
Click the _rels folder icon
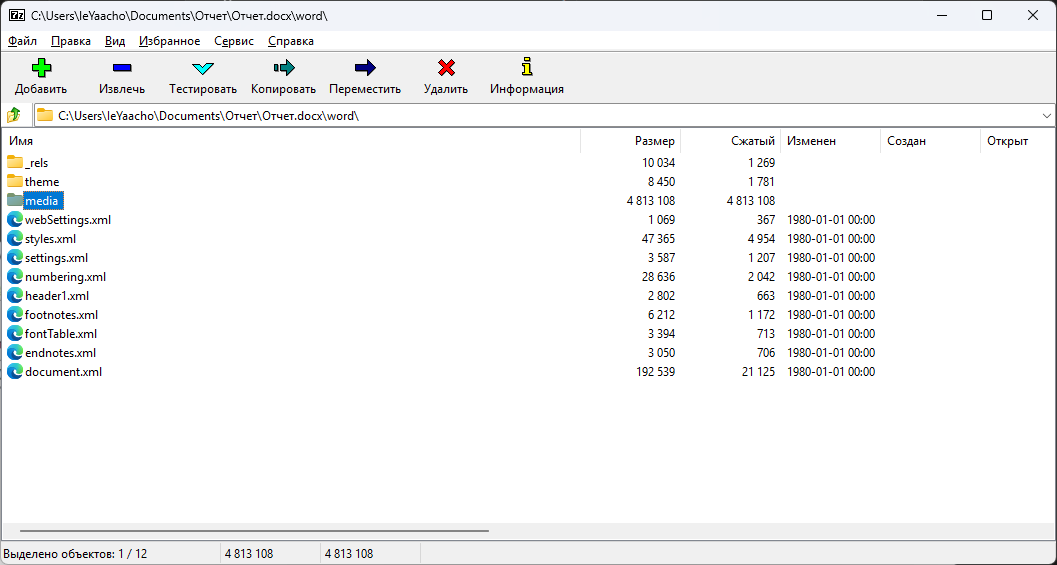tap(15, 162)
